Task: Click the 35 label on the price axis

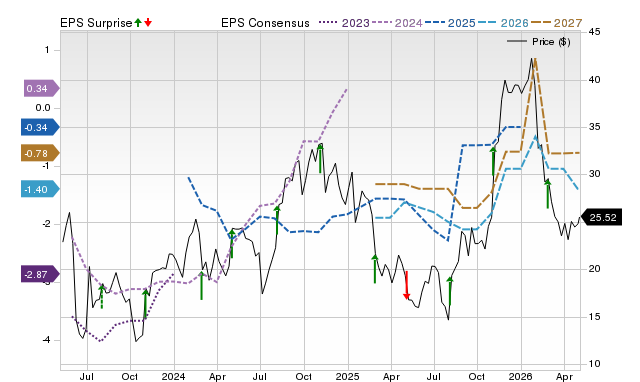Action: (x=594, y=127)
